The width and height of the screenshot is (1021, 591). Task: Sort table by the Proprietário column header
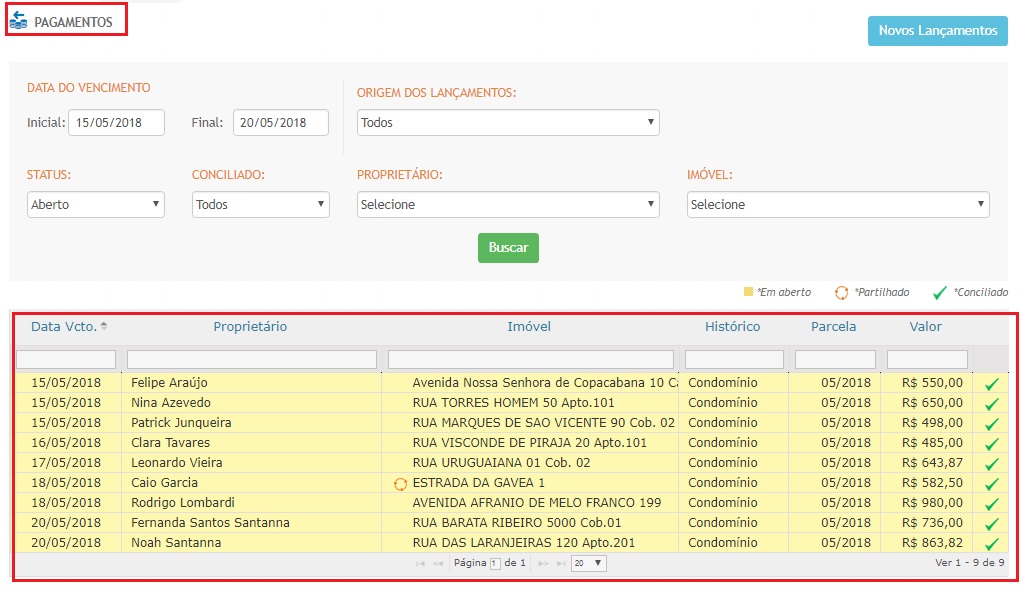click(250, 327)
